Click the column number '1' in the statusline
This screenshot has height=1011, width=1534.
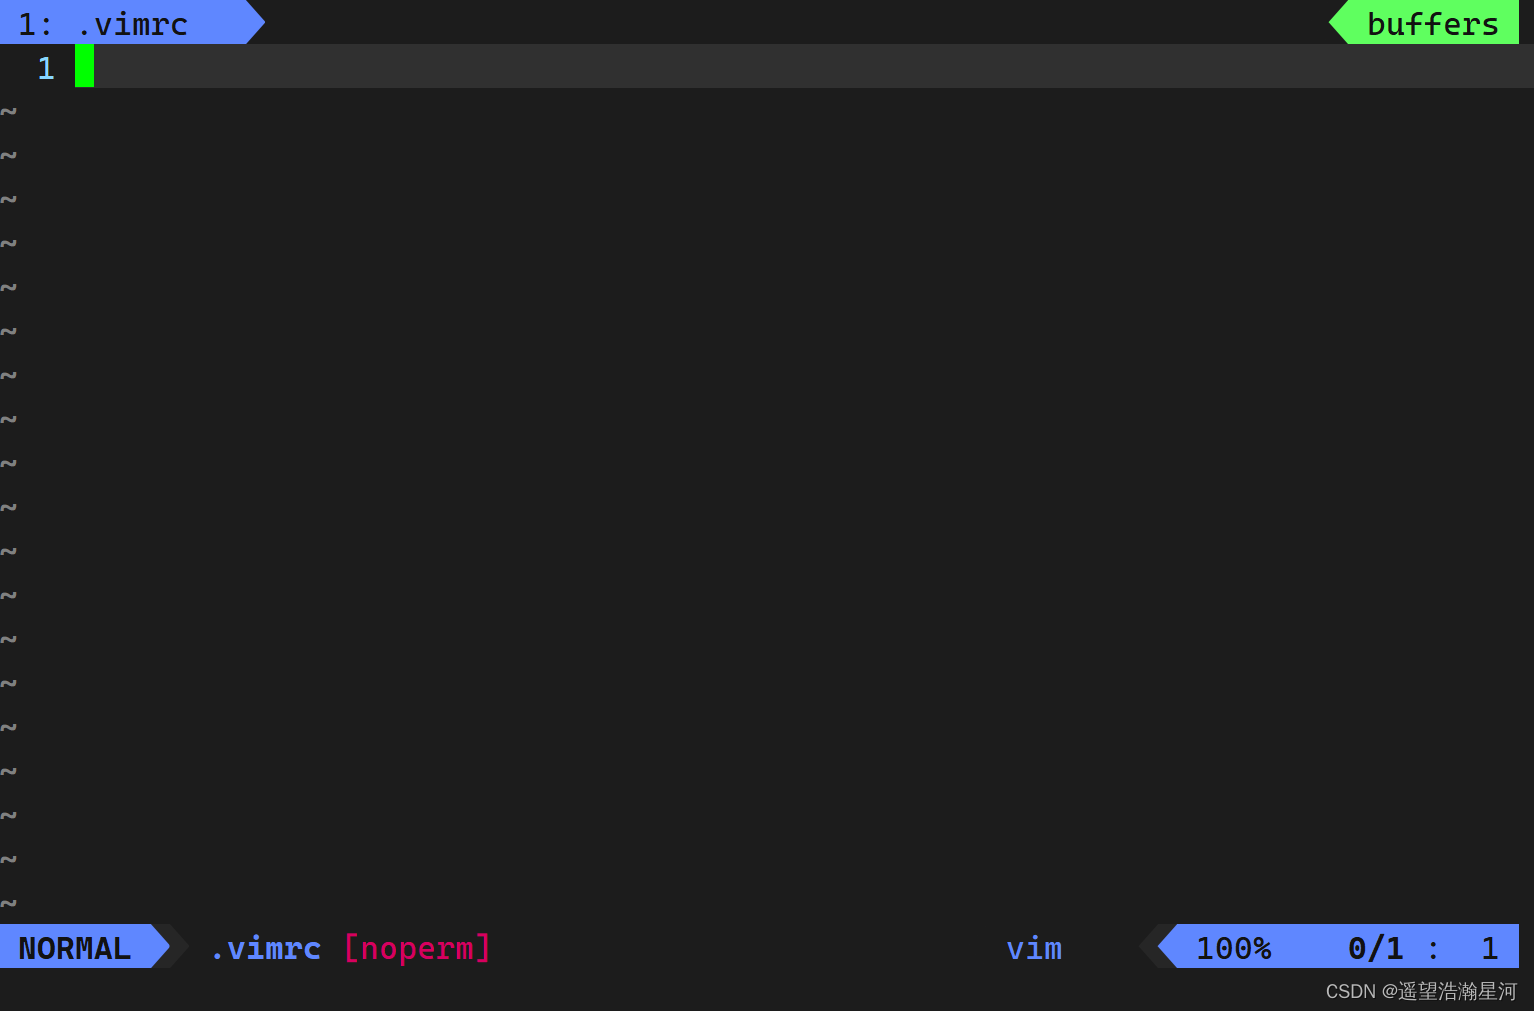click(x=1490, y=948)
